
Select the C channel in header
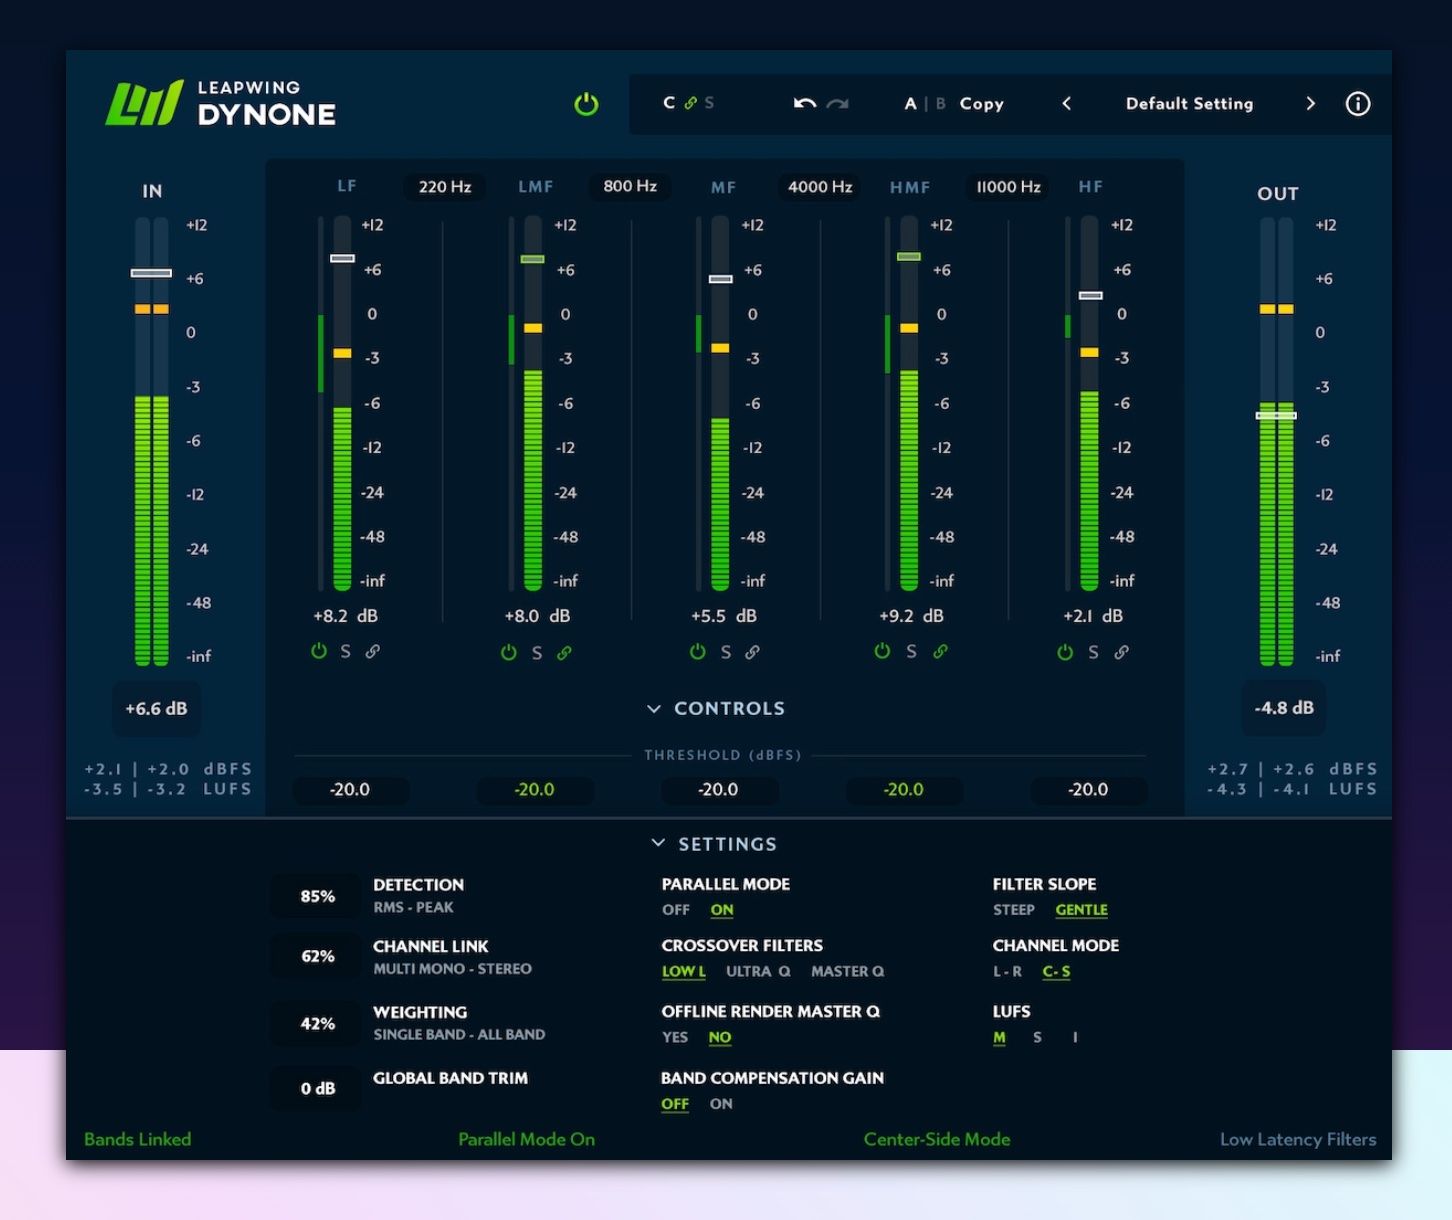click(669, 103)
